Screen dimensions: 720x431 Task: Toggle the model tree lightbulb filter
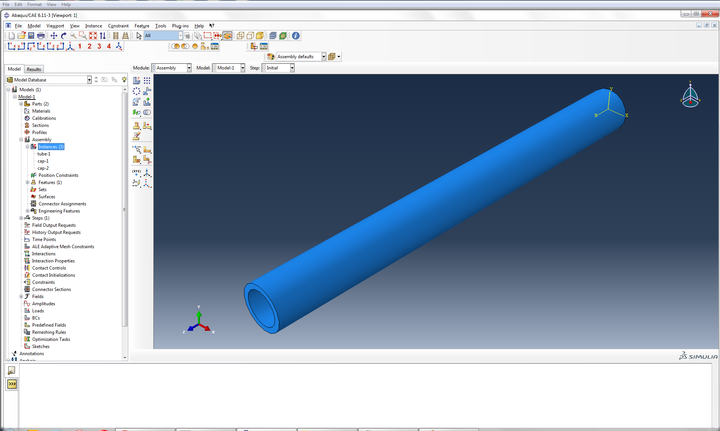[124, 79]
